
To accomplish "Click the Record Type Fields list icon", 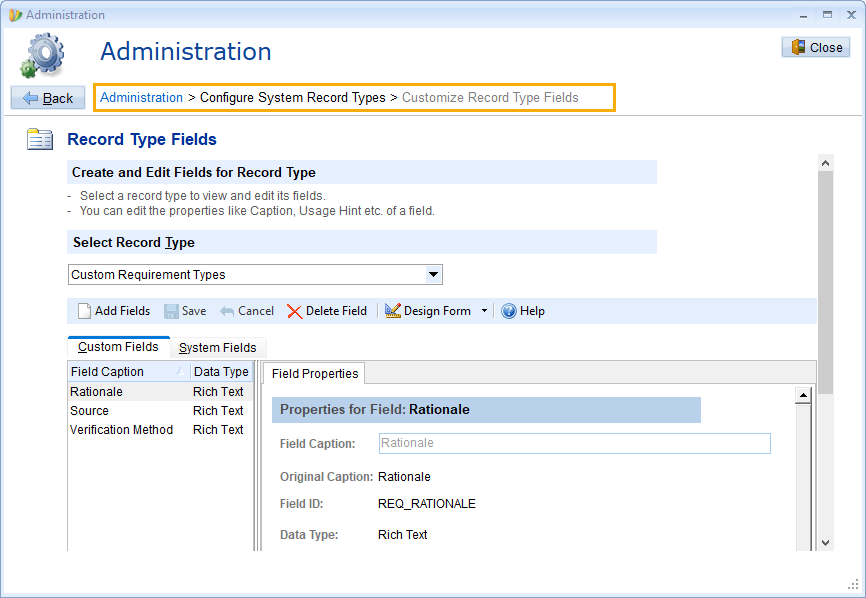I will coord(40,139).
